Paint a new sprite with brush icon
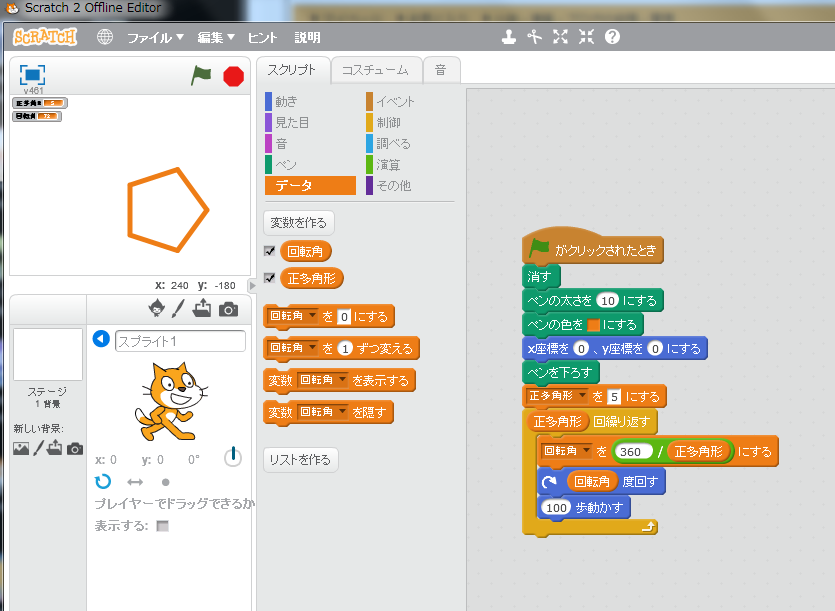Image resolution: width=835 pixels, height=611 pixels. coord(179,309)
